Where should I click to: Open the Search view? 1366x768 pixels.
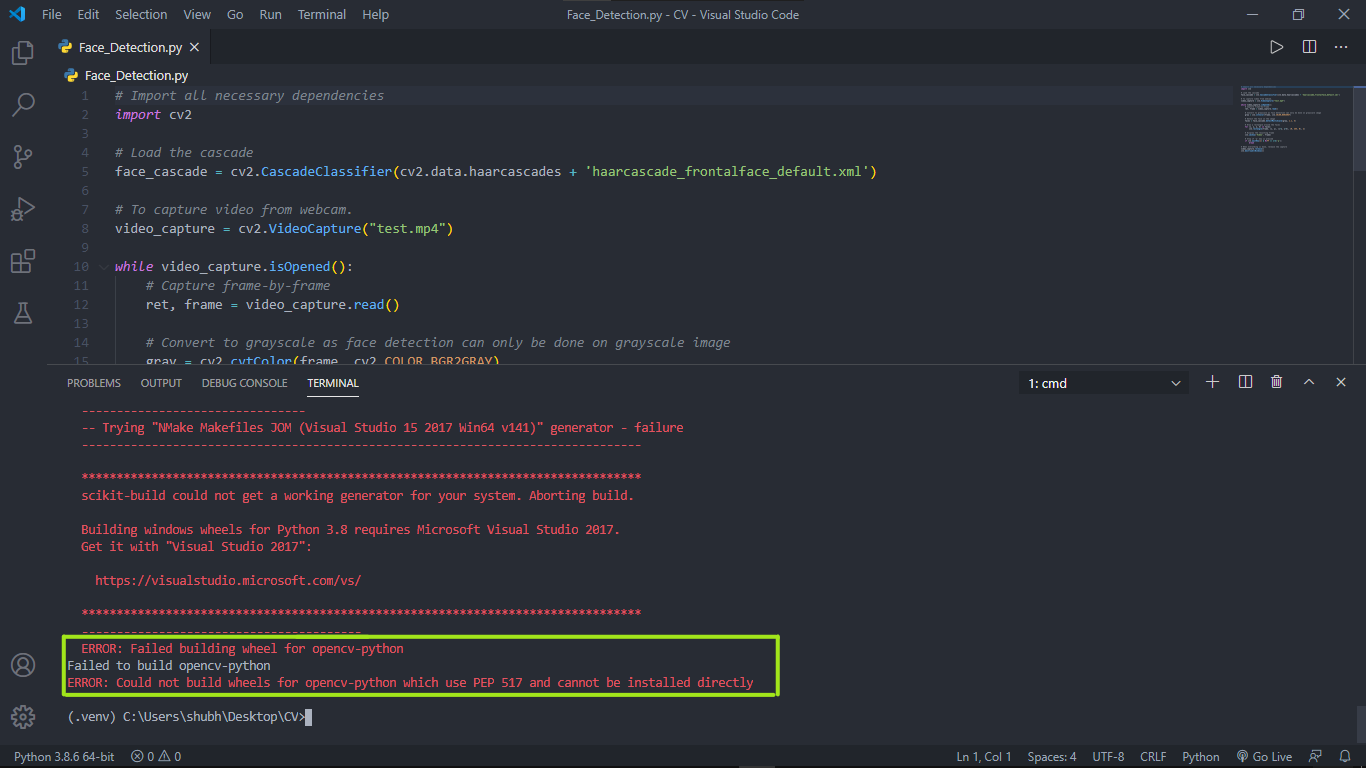coord(22,104)
